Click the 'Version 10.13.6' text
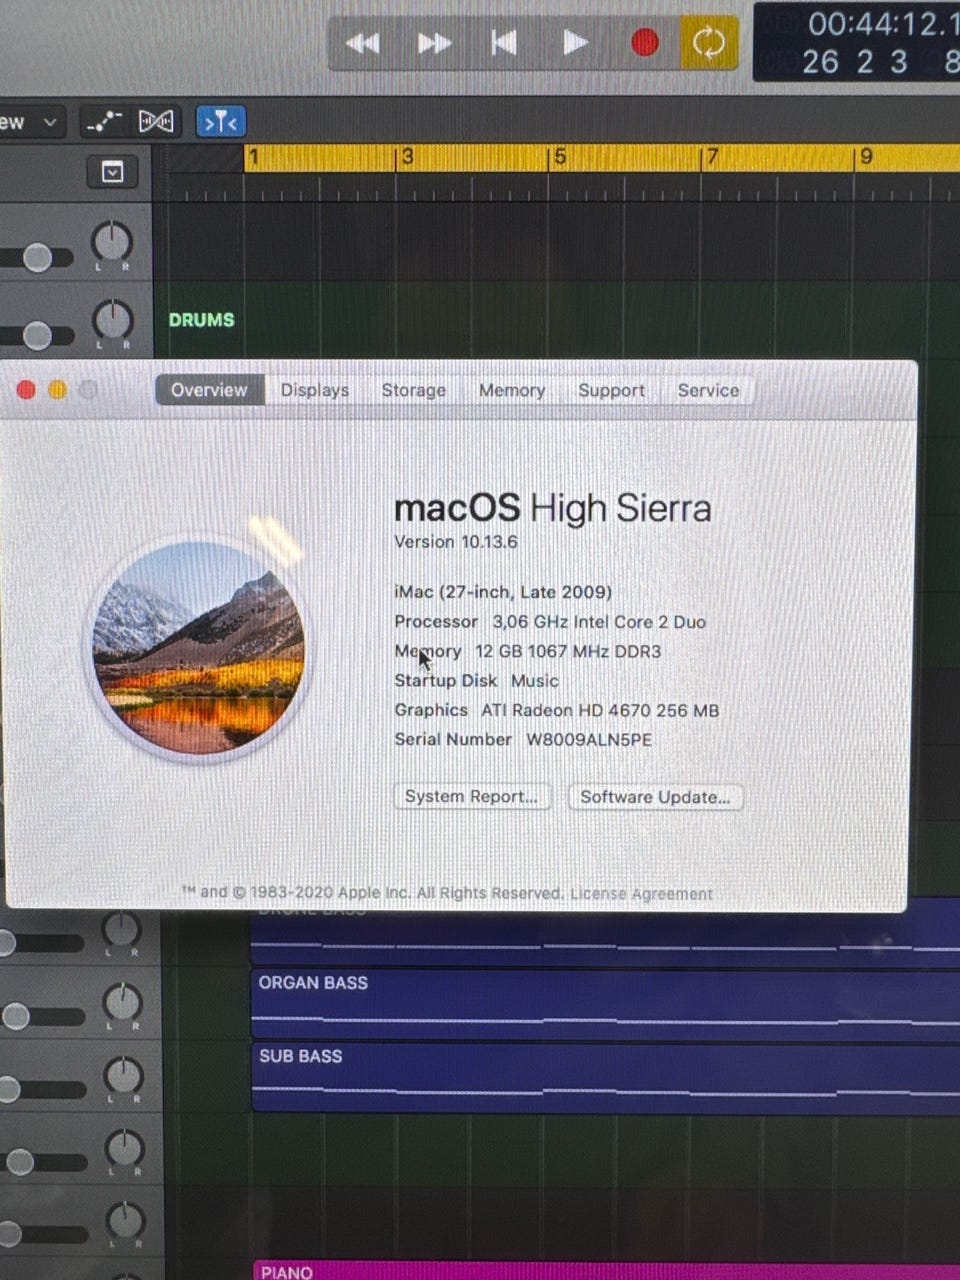The image size is (960, 1280). pyautogui.click(x=456, y=542)
